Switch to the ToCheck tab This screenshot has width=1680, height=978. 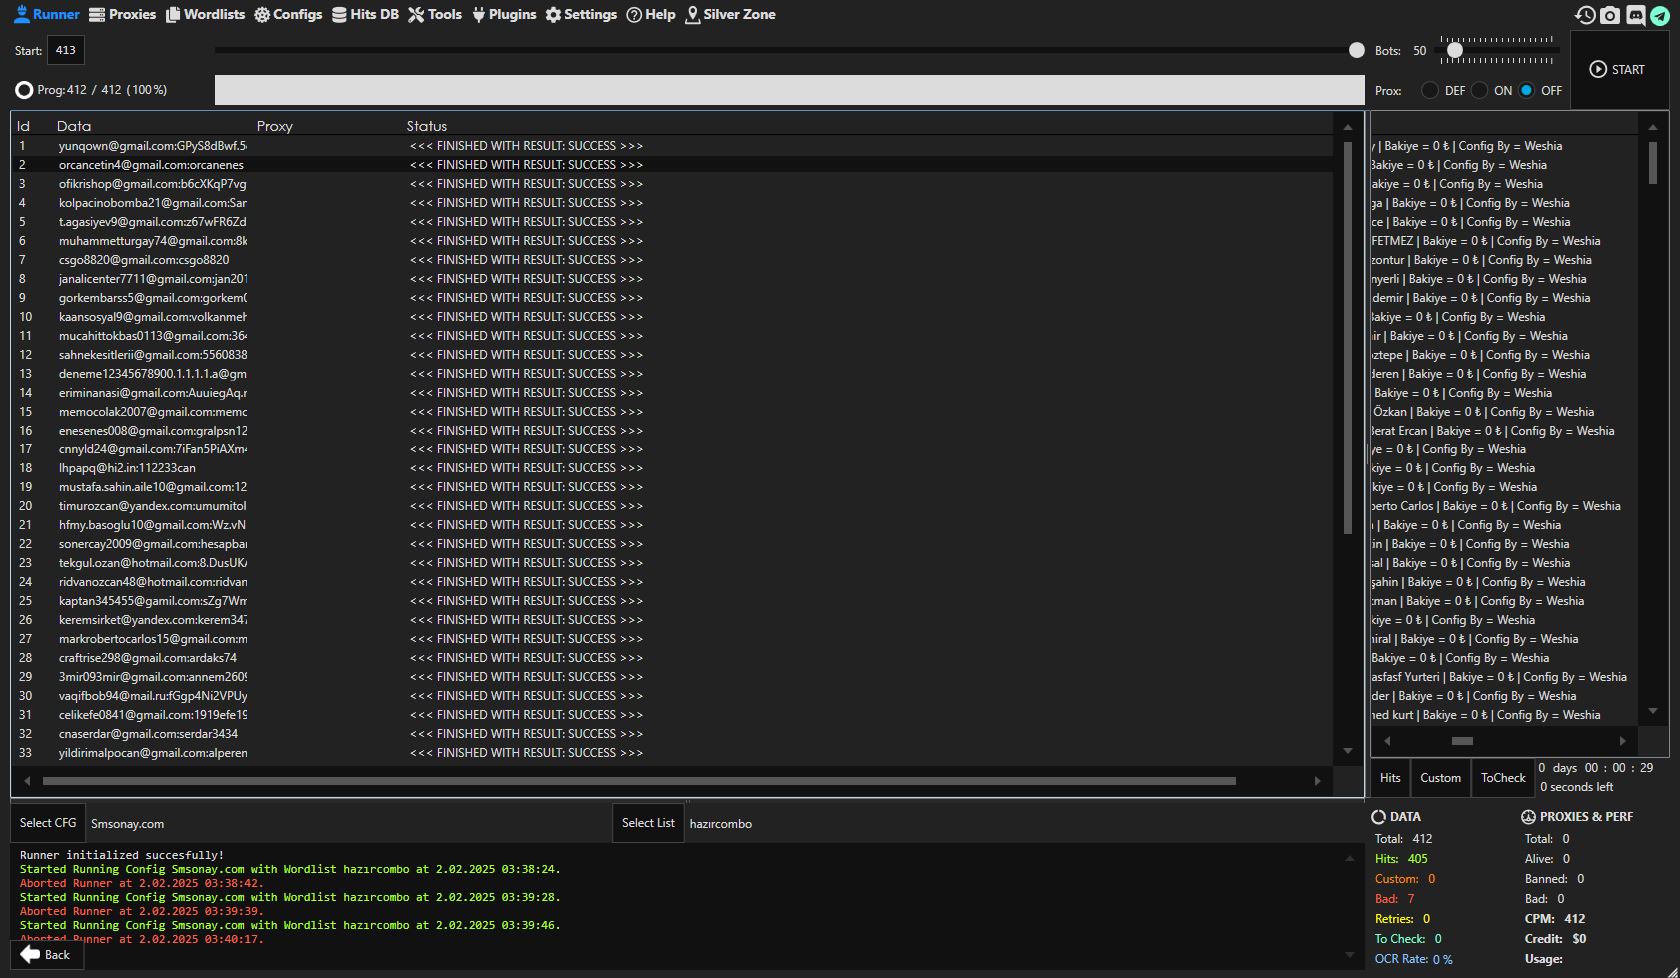click(1503, 778)
